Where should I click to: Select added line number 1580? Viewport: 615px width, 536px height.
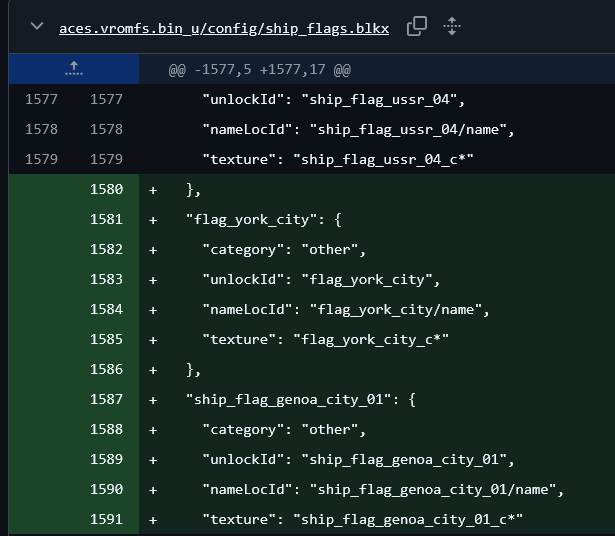click(106, 189)
